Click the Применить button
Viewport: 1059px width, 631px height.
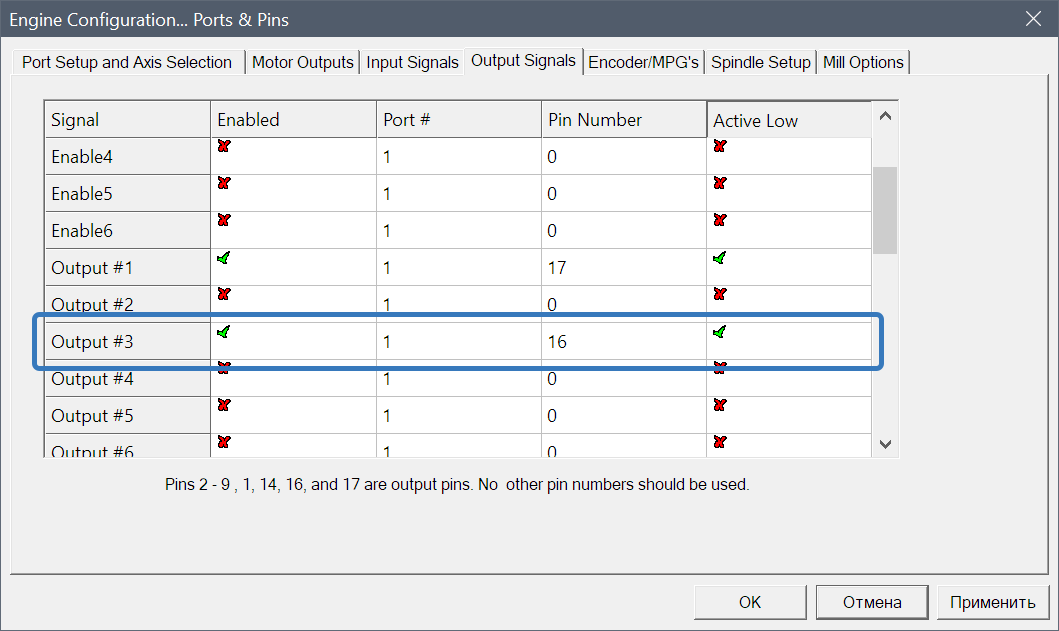pos(992,602)
